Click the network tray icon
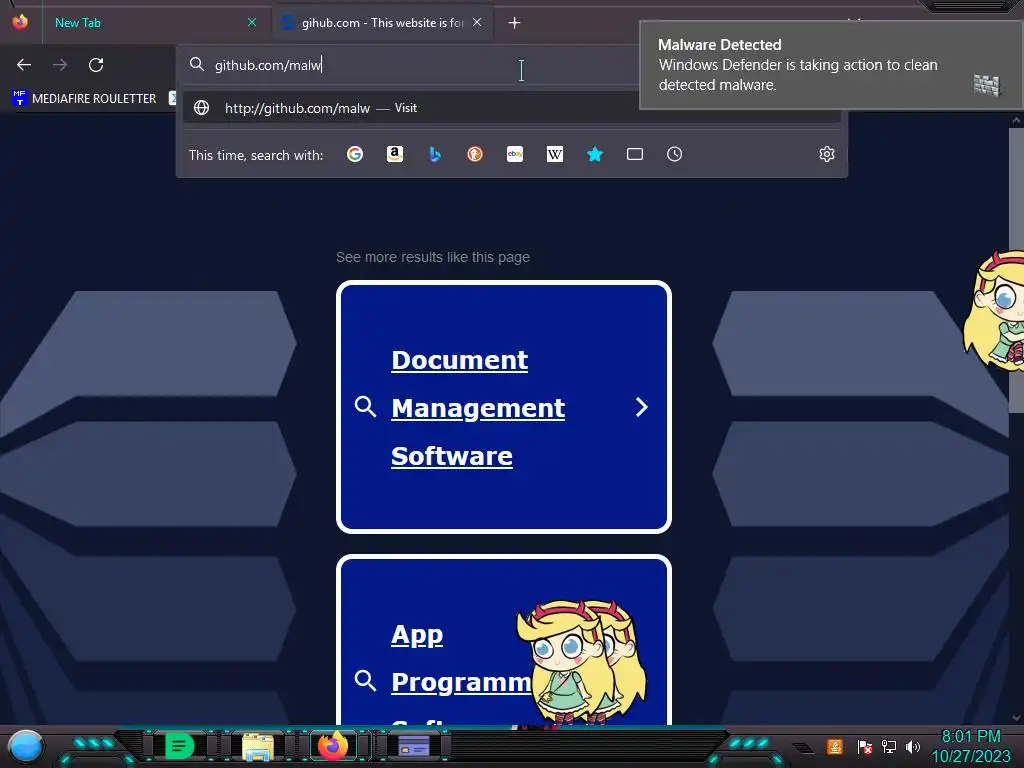Screen dimensions: 1024x768 [888, 746]
